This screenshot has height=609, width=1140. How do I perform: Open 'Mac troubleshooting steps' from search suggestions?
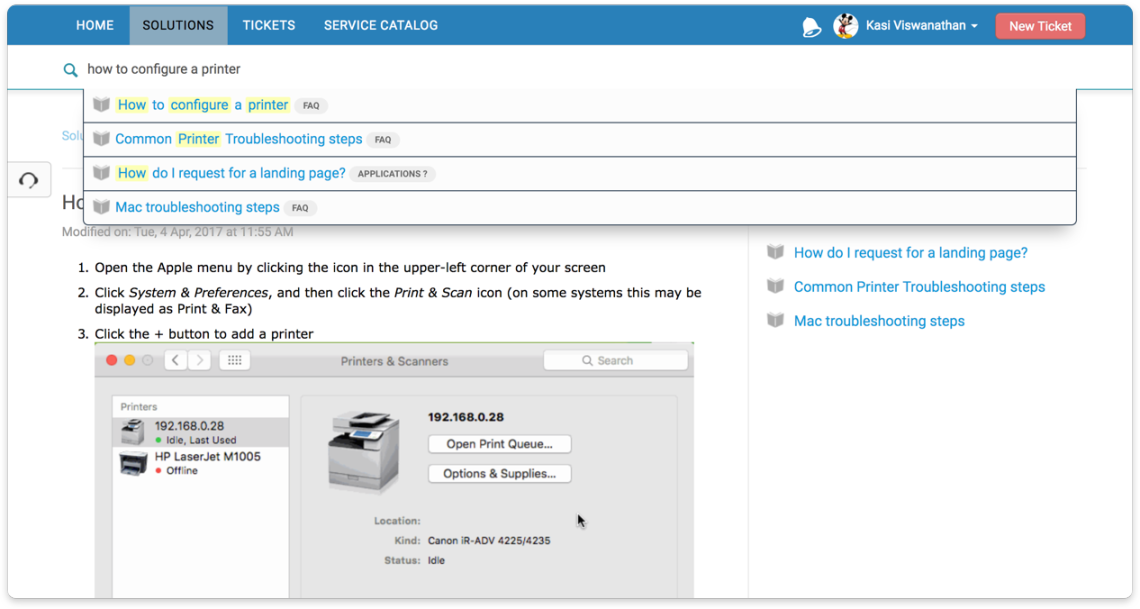197,207
